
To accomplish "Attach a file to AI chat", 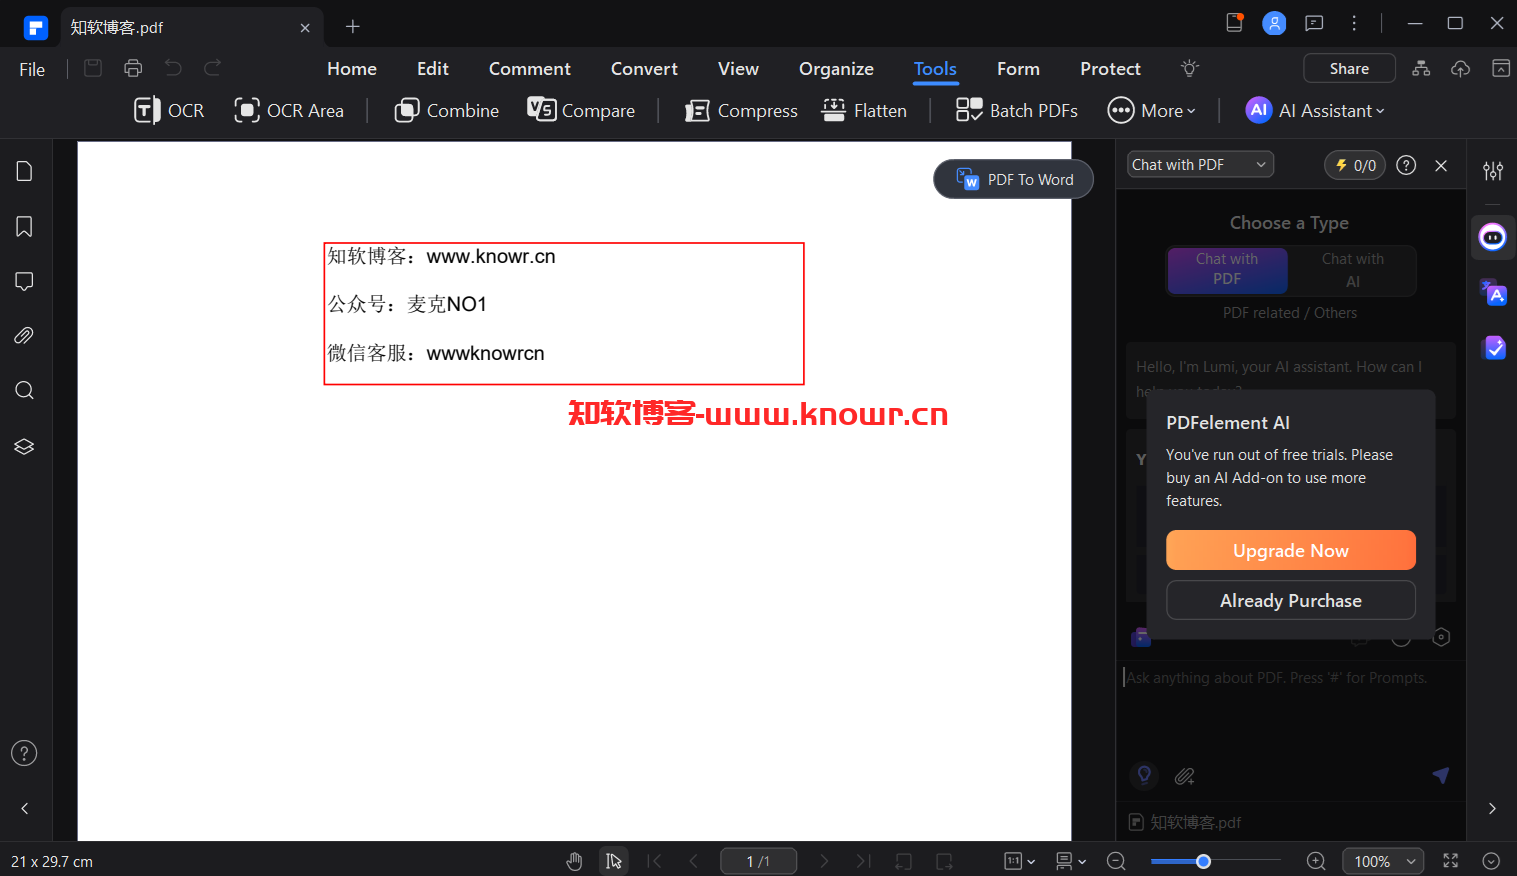I will coord(1185,776).
